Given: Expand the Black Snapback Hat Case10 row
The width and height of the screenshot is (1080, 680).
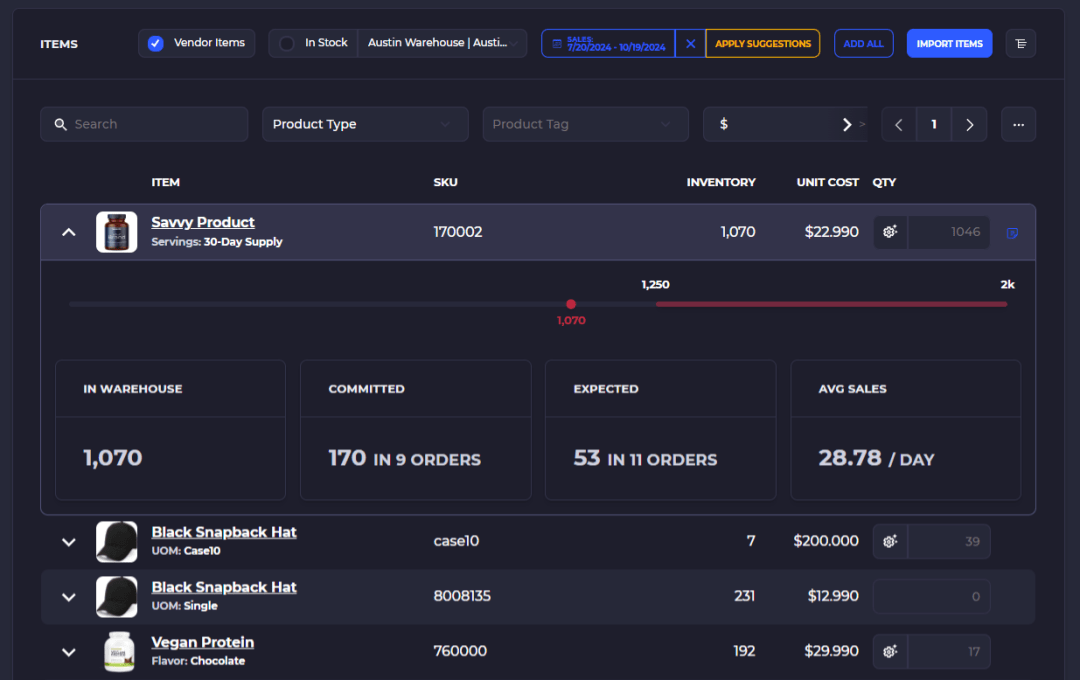Looking at the screenshot, I should pos(69,542).
